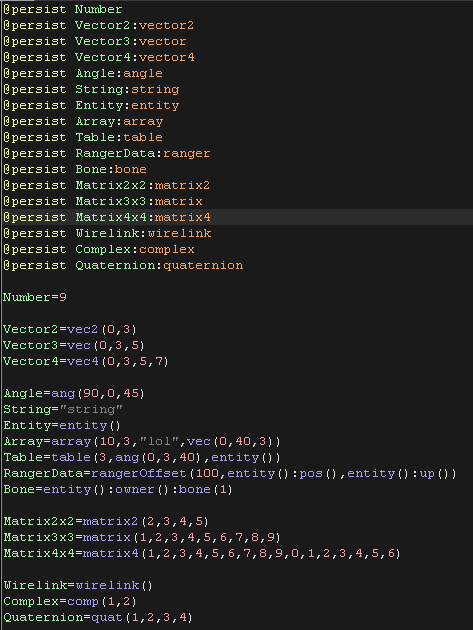Click the "string" literal in the String assignment
This screenshot has width=473, height=630.
(91, 409)
